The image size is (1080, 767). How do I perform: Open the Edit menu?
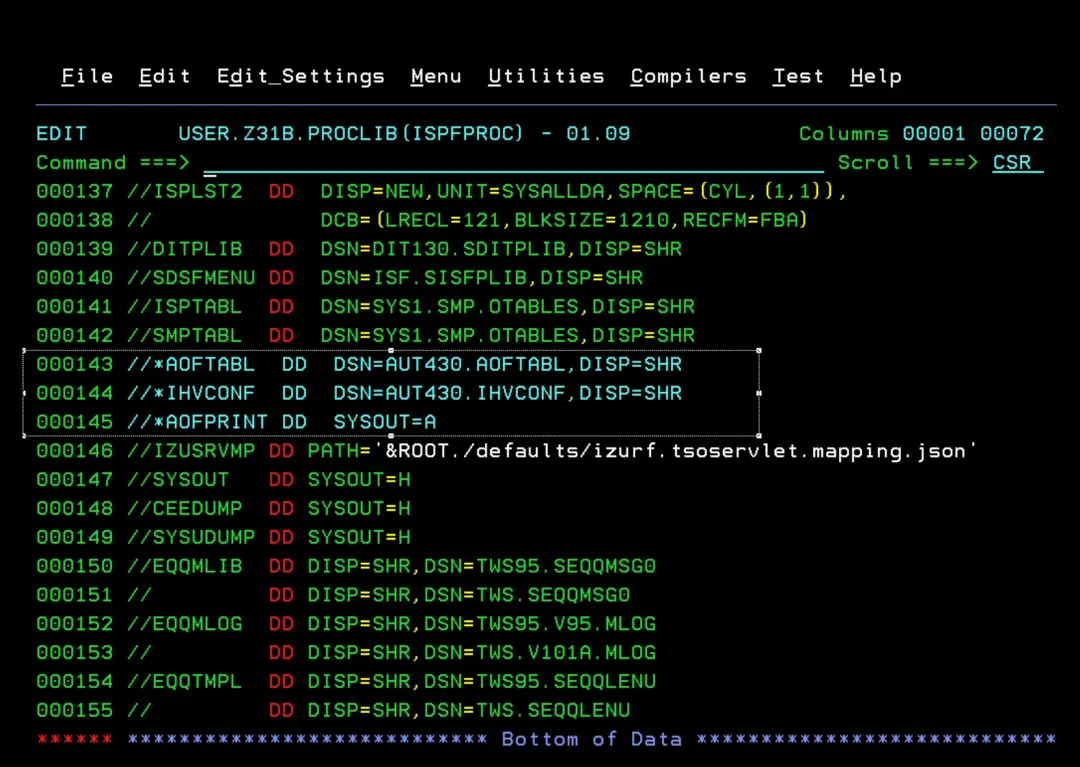tap(165, 76)
